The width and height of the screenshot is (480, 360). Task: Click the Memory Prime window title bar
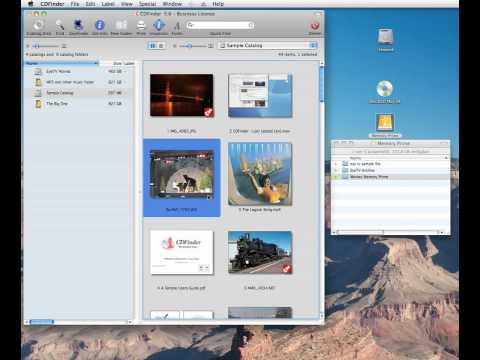(390, 143)
